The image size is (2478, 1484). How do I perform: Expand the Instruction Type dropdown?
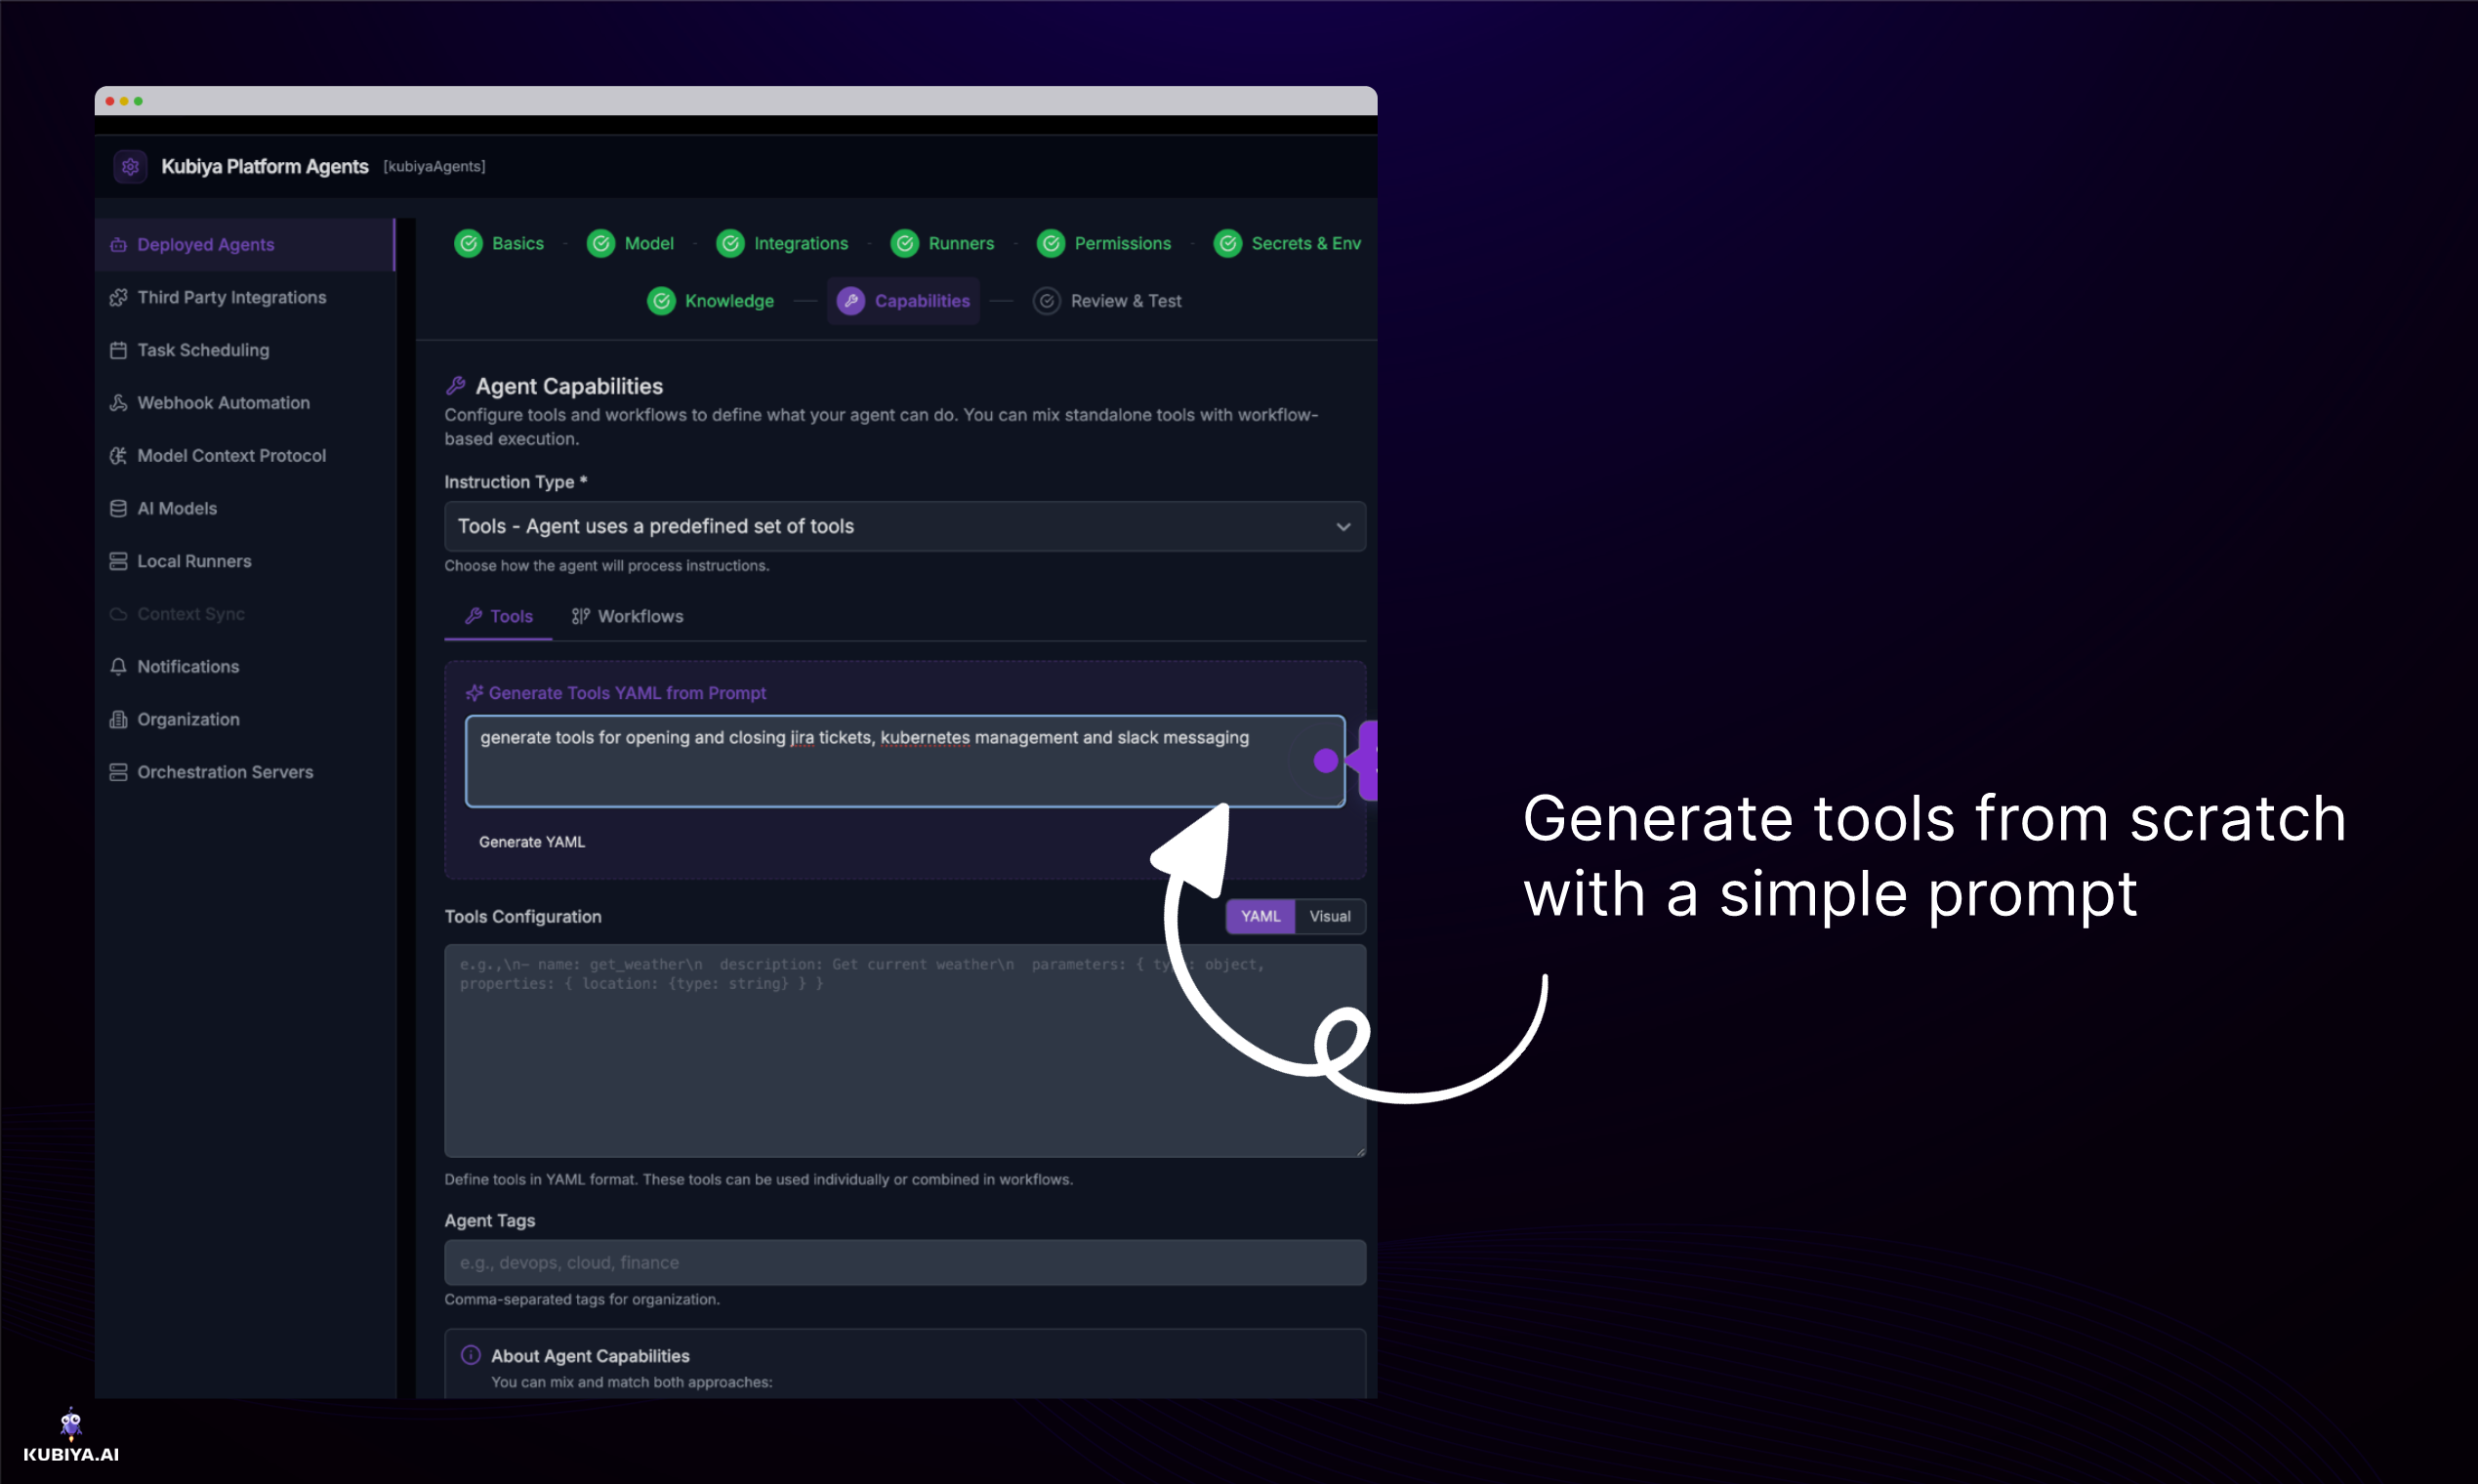[903, 526]
